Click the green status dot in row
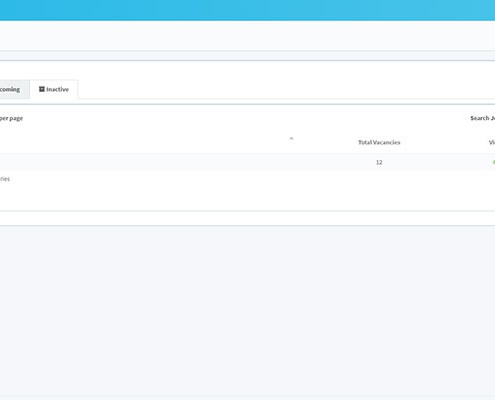Screen dimensions: 495x400 tap(494, 162)
